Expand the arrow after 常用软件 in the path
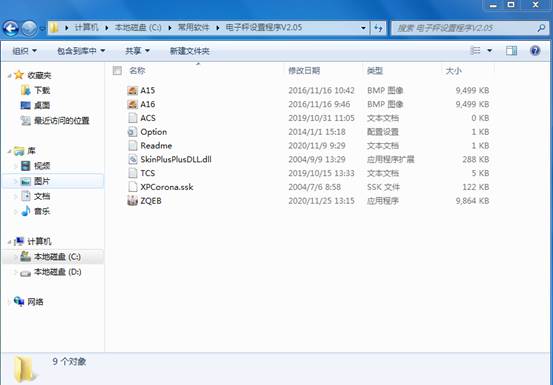The image size is (553, 385). point(218,28)
